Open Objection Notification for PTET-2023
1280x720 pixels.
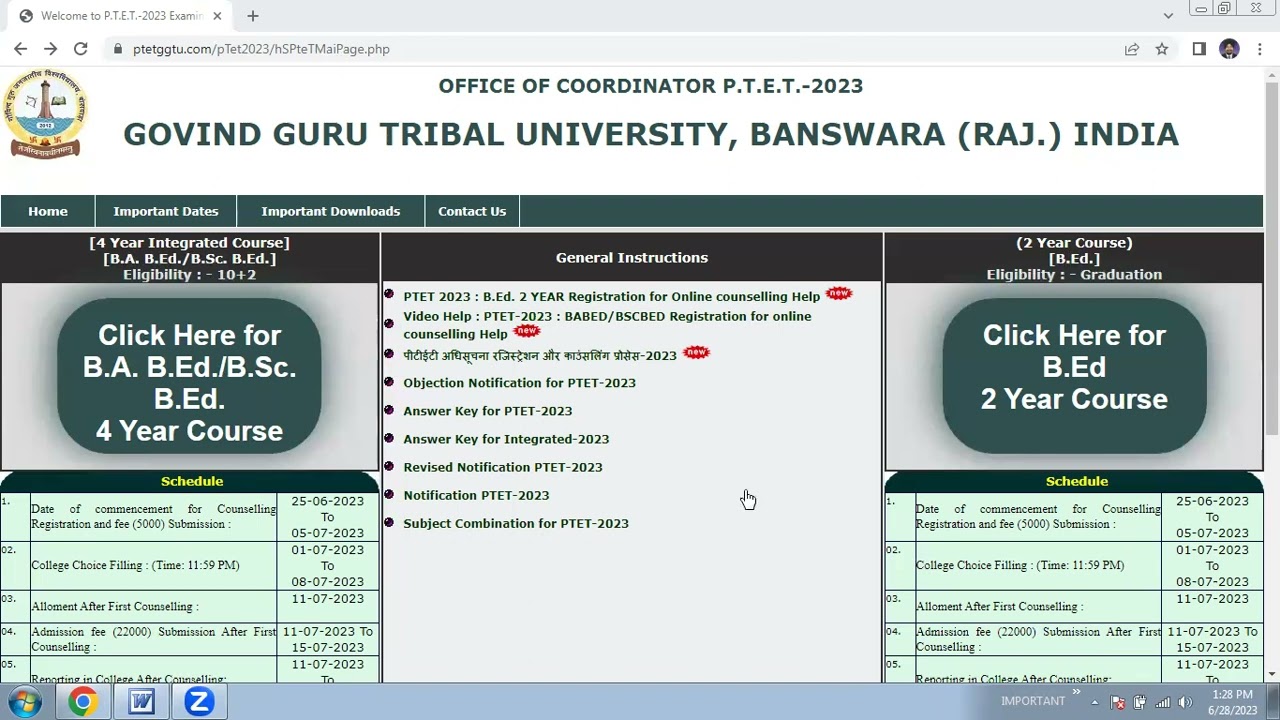pyautogui.click(x=519, y=383)
